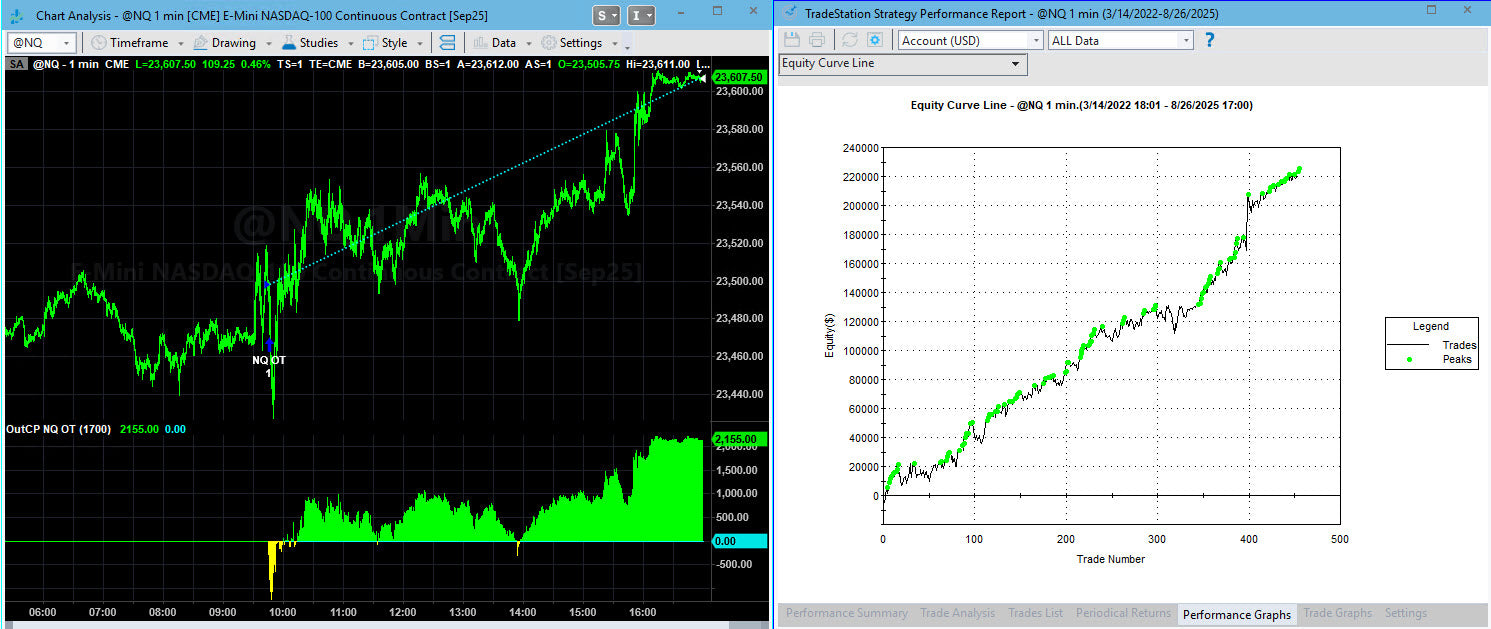Select the Performance Graphs tab

1237,614
